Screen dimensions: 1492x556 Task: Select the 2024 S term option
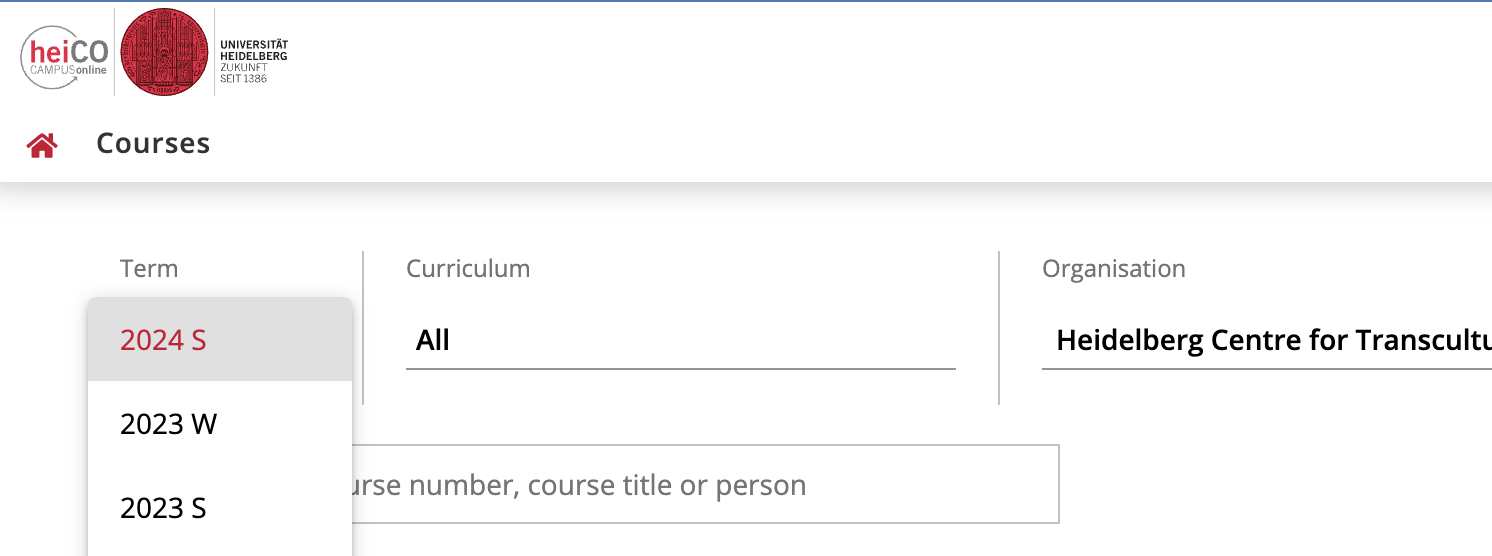click(220, 340)
